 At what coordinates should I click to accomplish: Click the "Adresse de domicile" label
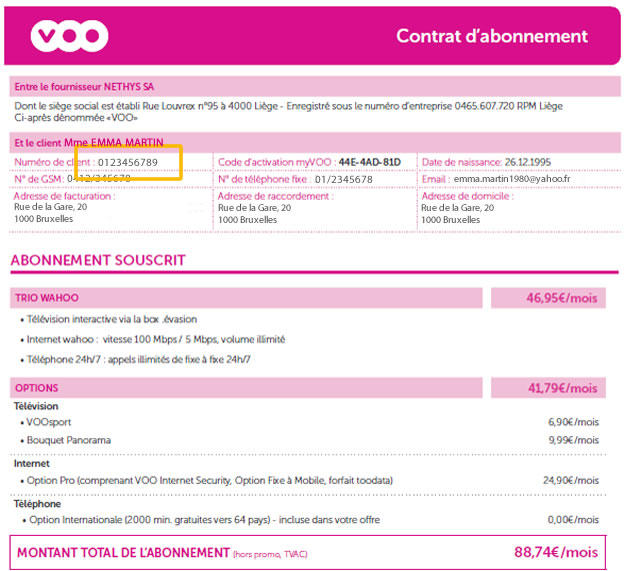(x=468, y=196)
